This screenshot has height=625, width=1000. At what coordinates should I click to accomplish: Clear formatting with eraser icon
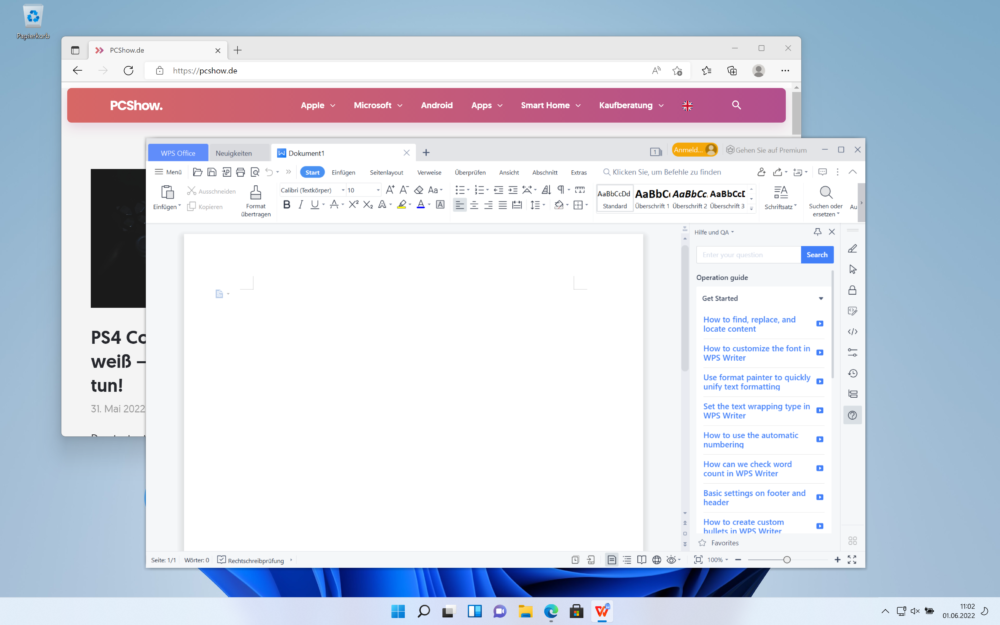coord(418,190)
